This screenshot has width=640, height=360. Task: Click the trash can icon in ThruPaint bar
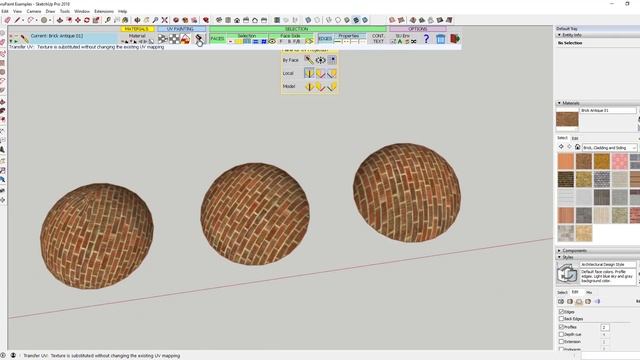[440, 39]
